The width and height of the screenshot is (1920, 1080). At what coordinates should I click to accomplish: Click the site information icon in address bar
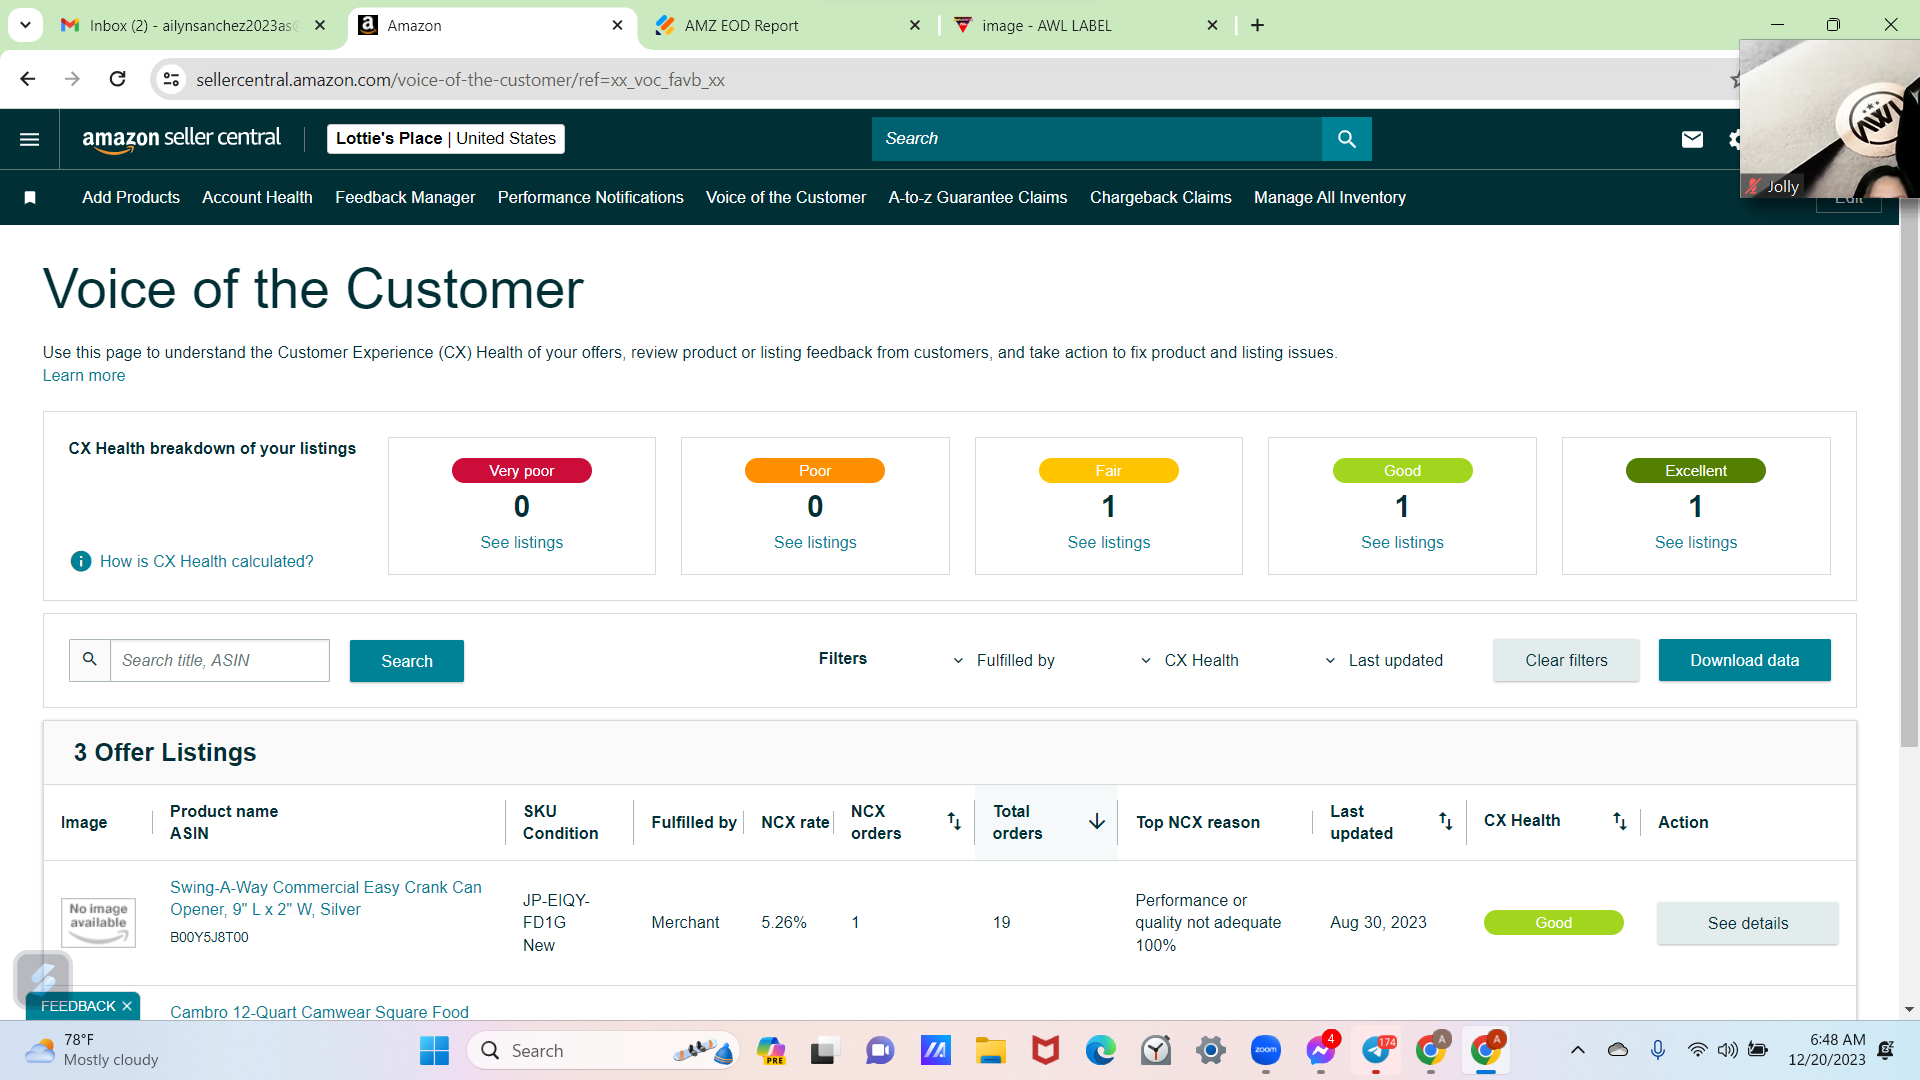(172, 79)
